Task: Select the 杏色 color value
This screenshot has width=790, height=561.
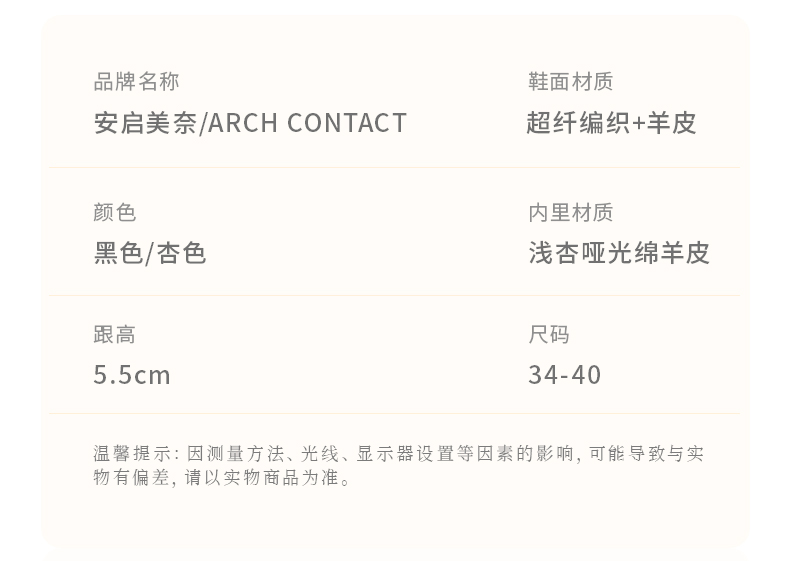Action: (x=181, y=253)
